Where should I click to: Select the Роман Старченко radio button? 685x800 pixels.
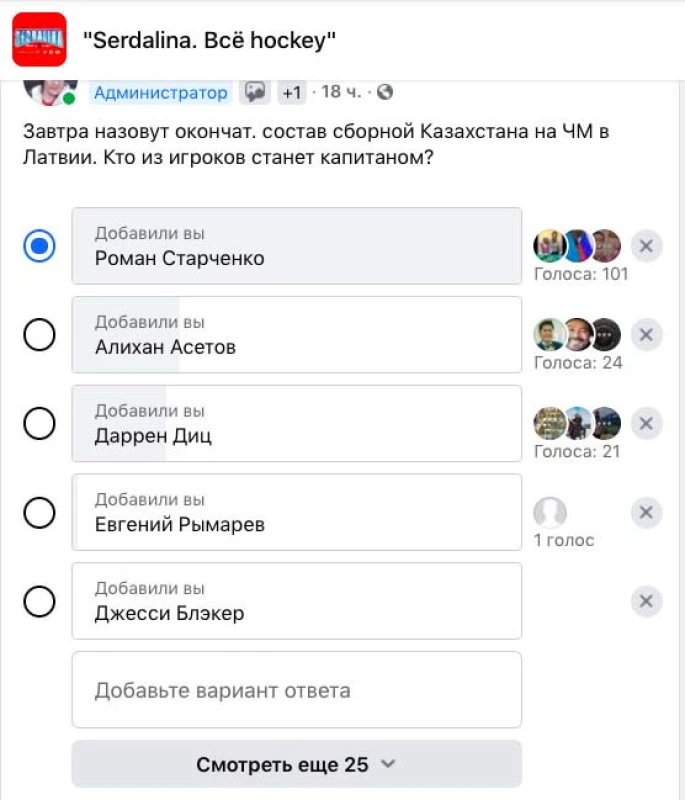[x=39, y=246]
